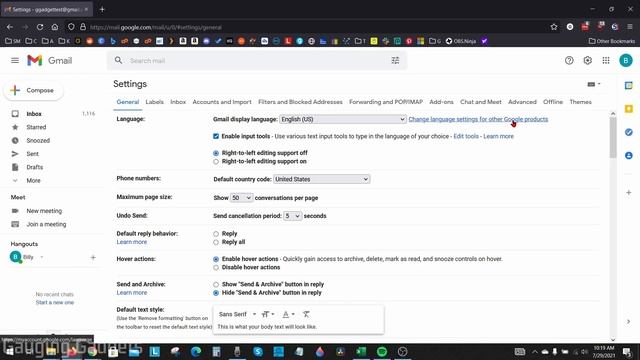Click the Gmail logo
Image resolution: width=640 pixels, height=360 pixels.
pos(49,60)
